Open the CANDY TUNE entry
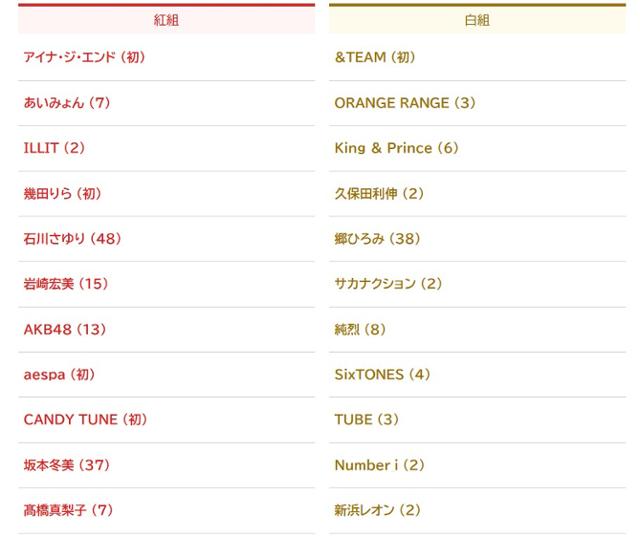 tap(85, 420)
